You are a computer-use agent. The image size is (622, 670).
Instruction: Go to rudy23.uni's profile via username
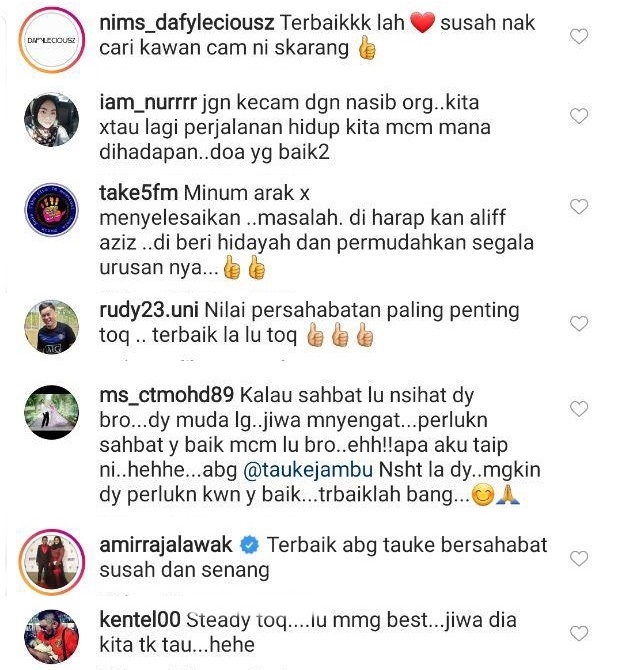[149, 311]
